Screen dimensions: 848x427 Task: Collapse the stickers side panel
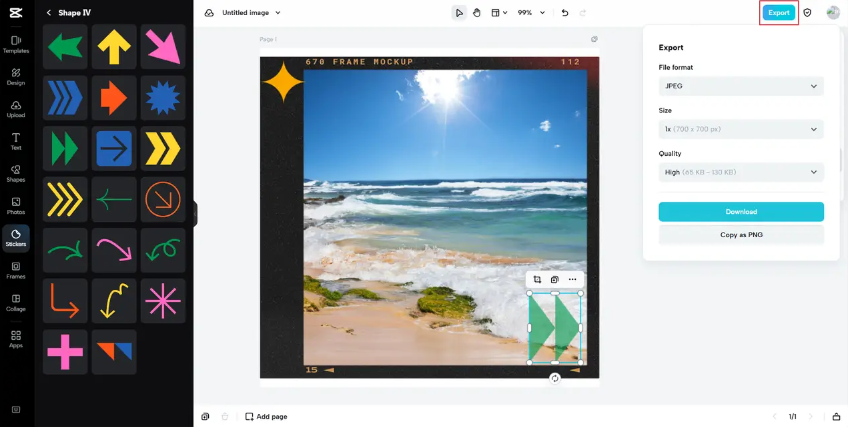(x=195, y=214)
